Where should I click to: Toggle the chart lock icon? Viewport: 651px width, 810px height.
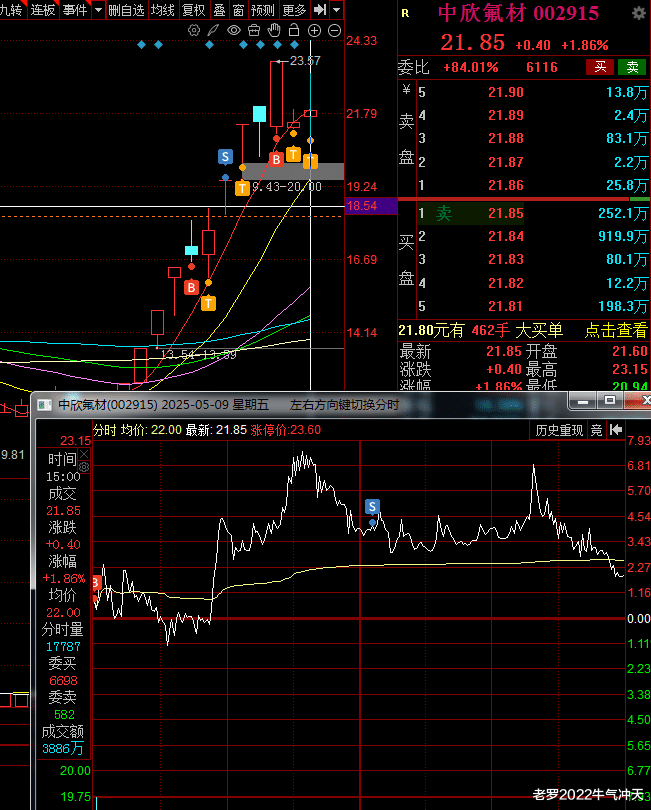coord(294,30)
